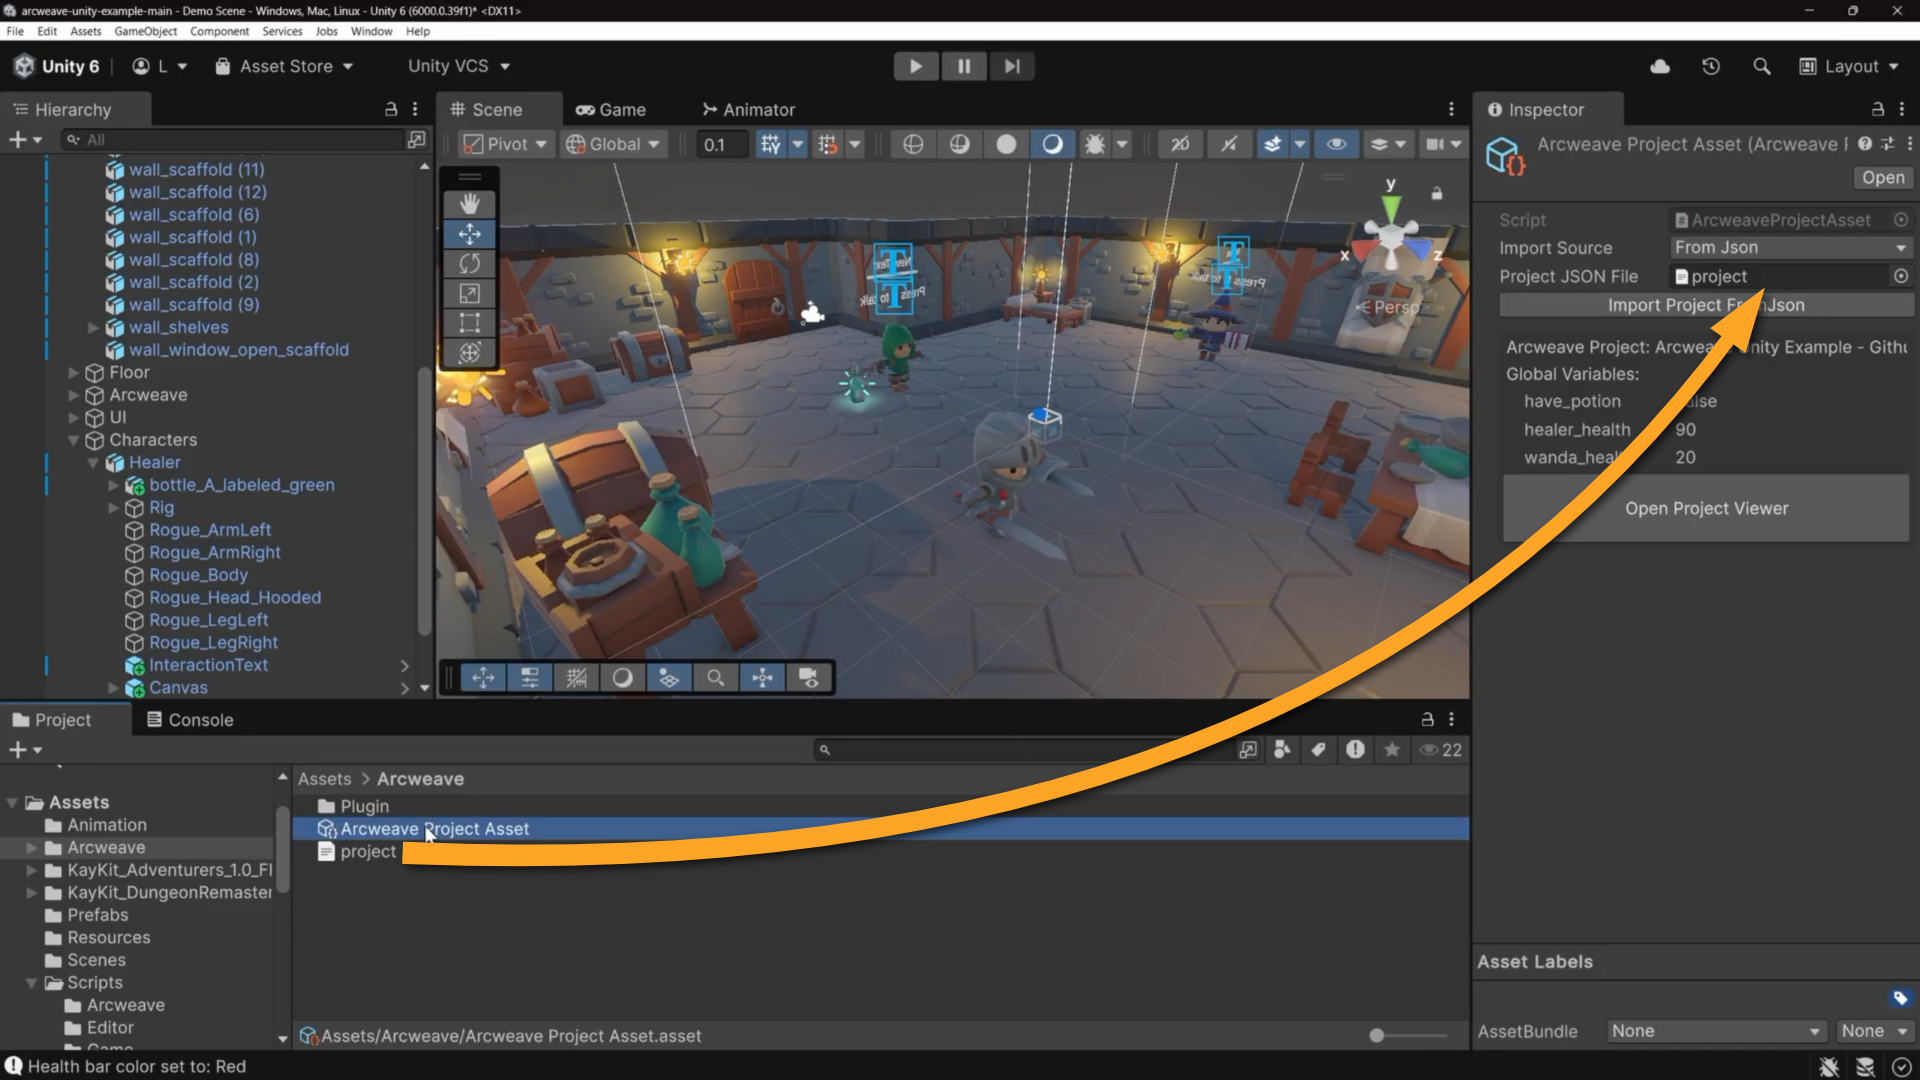The height and width of the screenshot is (1080, 1920).
Task: Switch to the Game tab
Action: [611, 109]
